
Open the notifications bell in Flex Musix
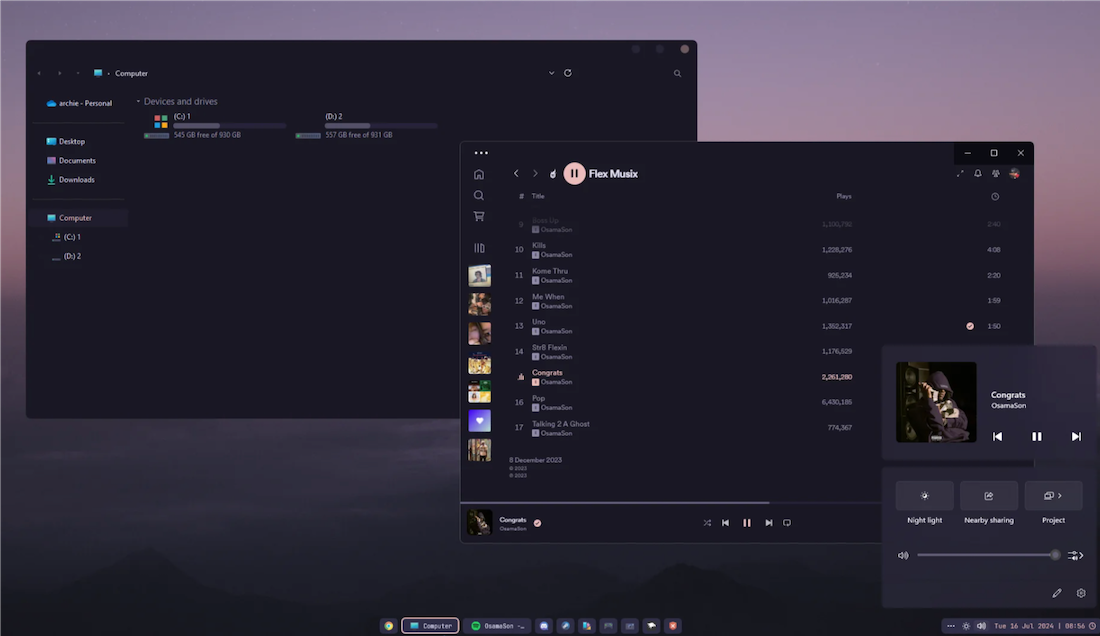977,173
